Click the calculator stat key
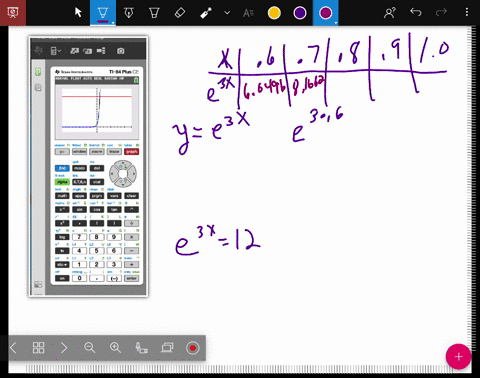The width and height of the screenshot is (480, 378). coord(97,182)
